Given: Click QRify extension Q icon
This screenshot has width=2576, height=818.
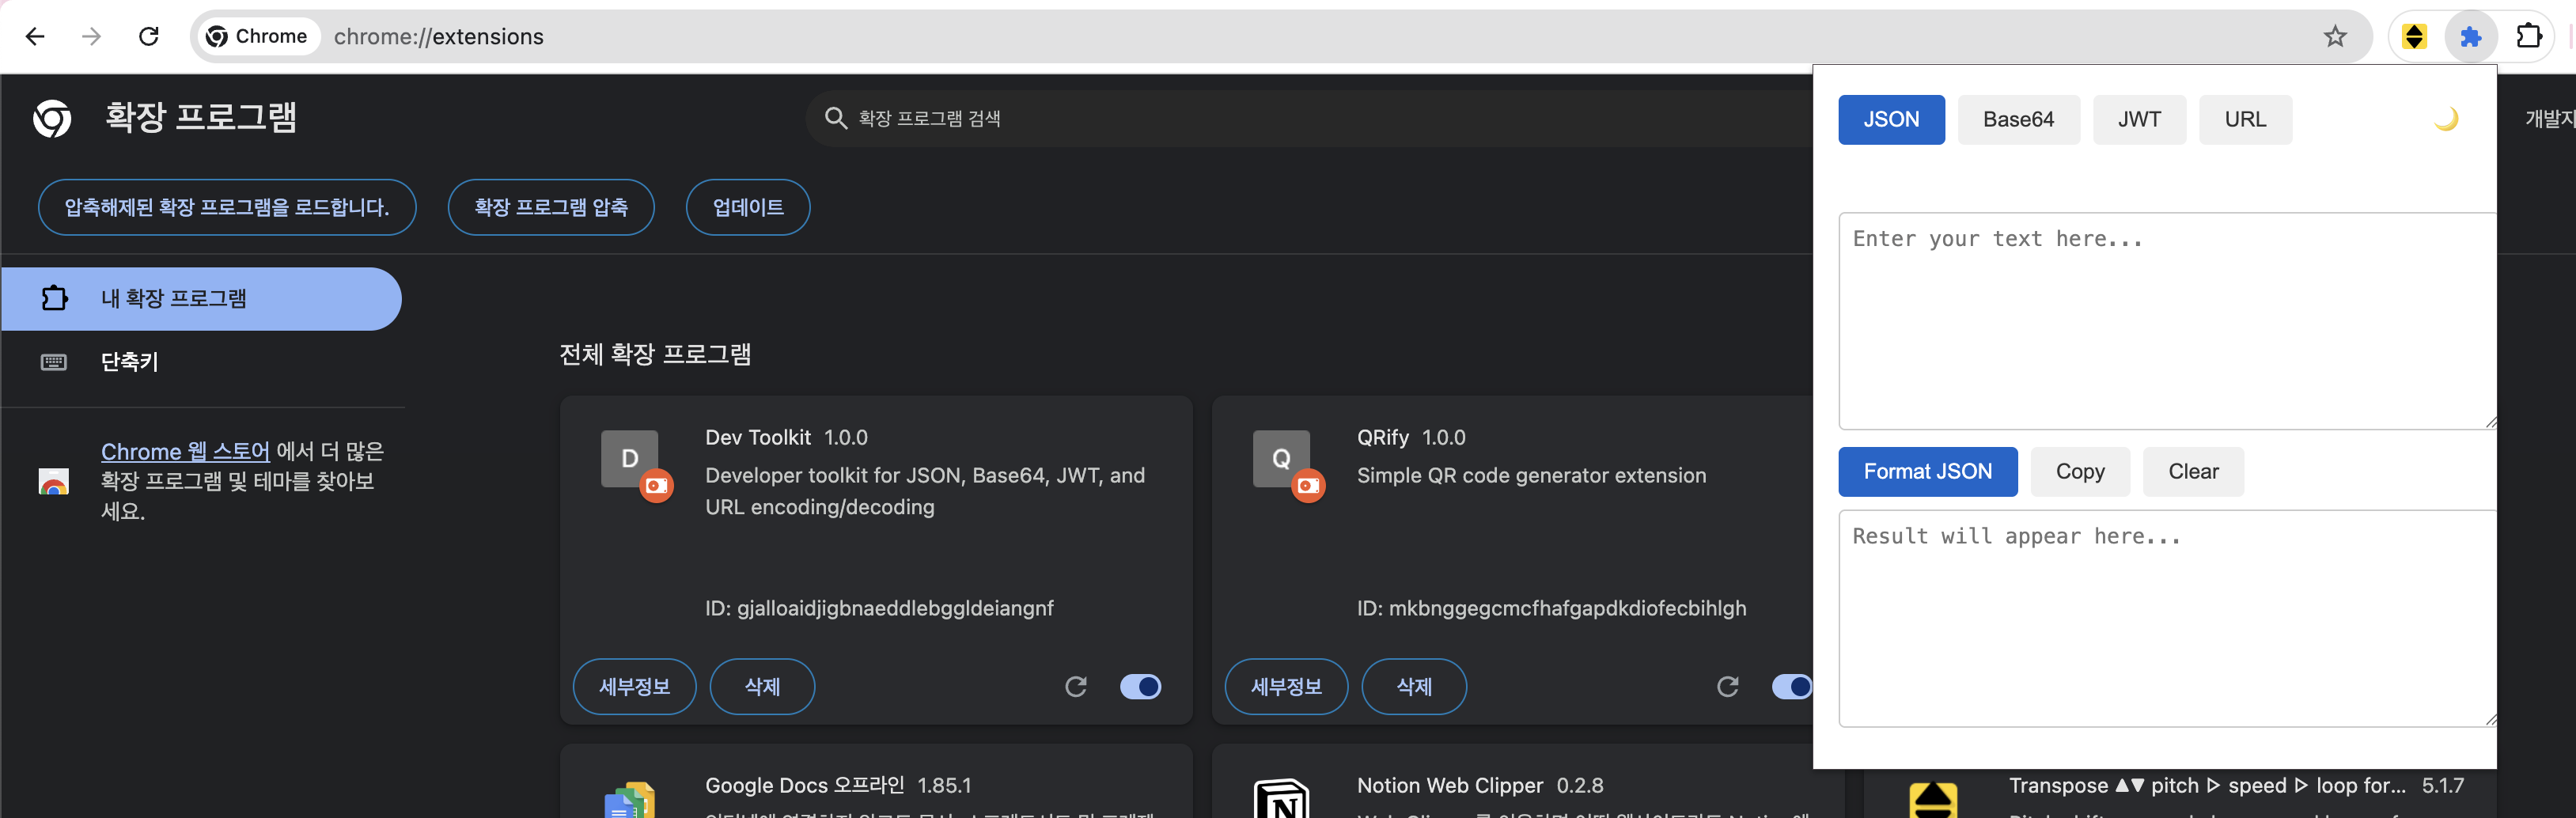Looking at the screenshot, I should point(1282,459).
